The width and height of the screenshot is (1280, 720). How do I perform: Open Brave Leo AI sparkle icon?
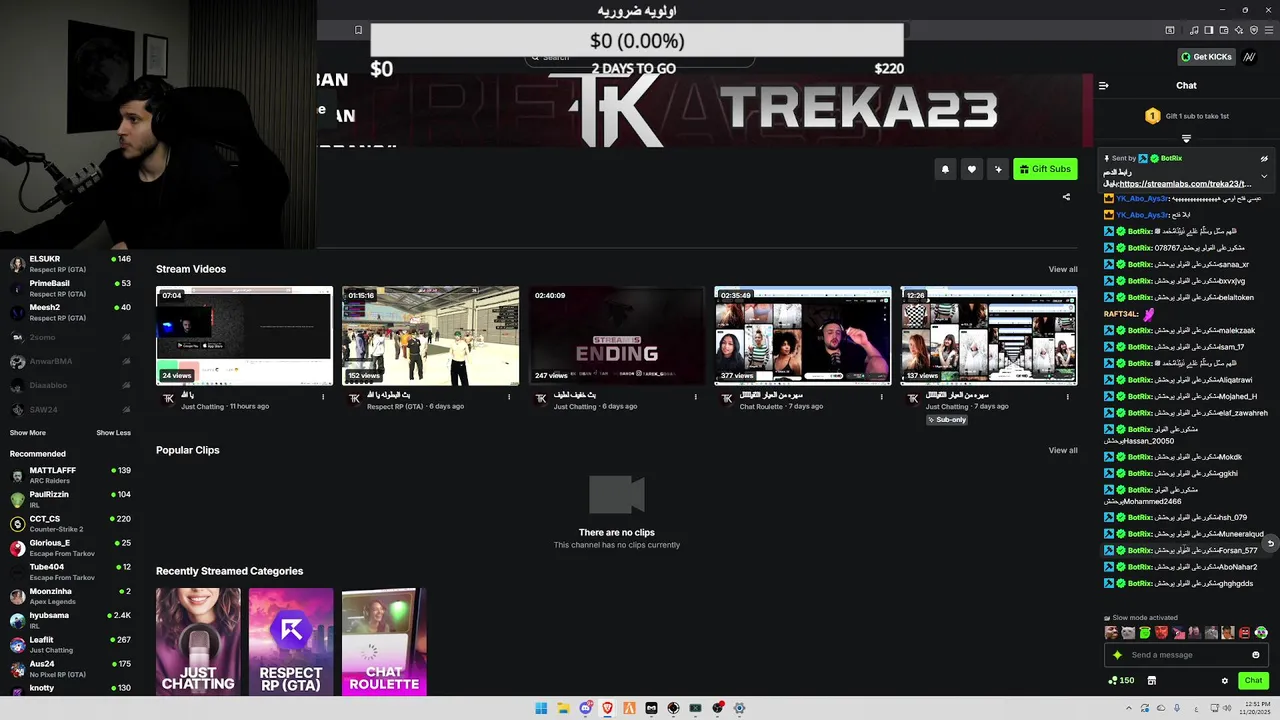click(x=1239, y=30)
